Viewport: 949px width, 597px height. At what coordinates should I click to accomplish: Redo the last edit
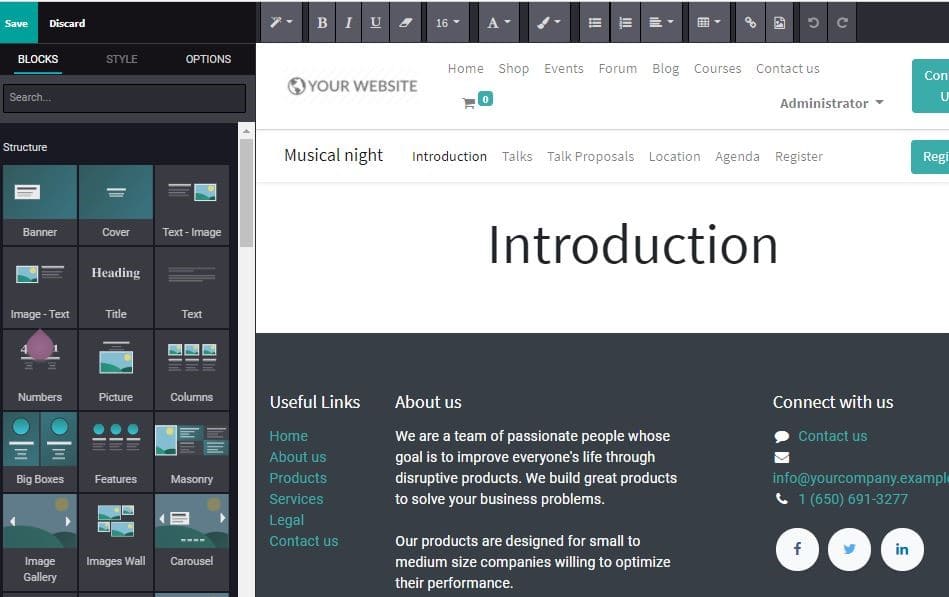pyautogui.click(x=842, y=23)
